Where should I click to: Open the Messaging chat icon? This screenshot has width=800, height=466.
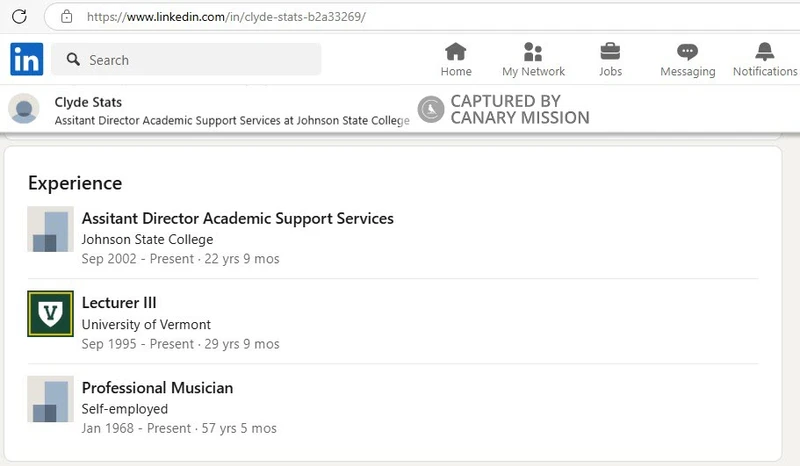coord(687,52)
